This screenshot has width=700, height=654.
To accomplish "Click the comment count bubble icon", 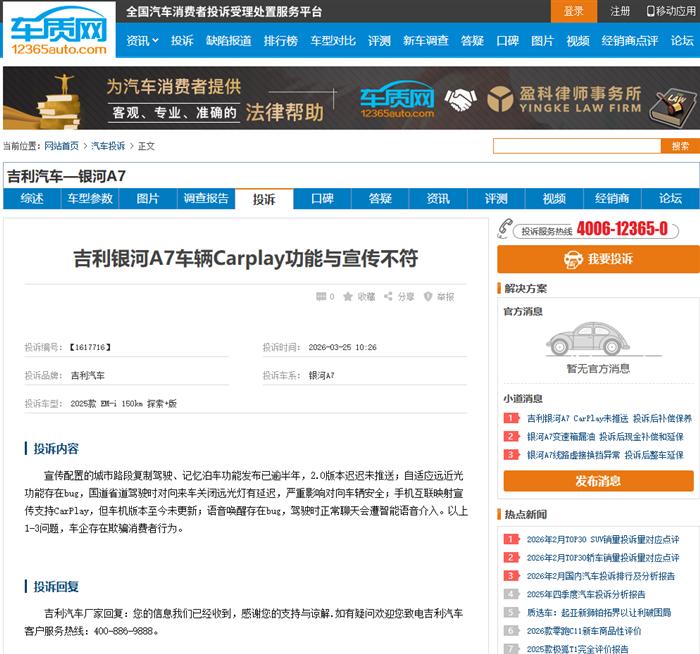I will [320, 297].
